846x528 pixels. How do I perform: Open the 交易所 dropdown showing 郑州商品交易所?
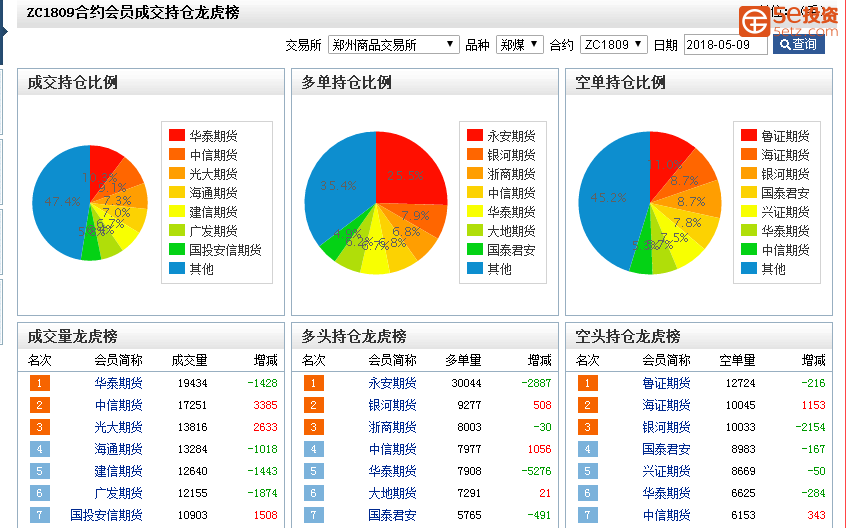pyautogui.click(x=393, y=45)
